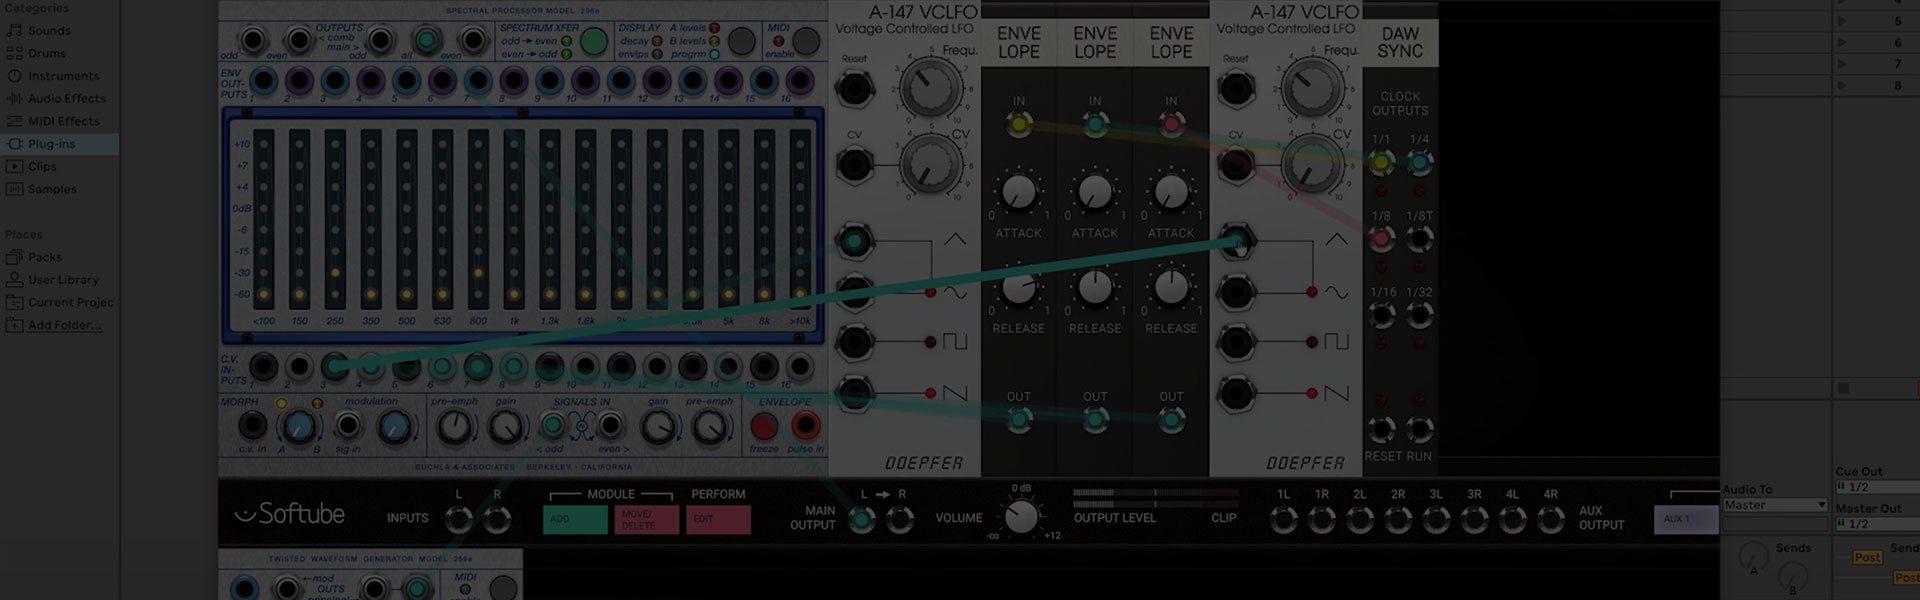
Task: Open the Audio To Master dropdown
Action: (1774, 505)
